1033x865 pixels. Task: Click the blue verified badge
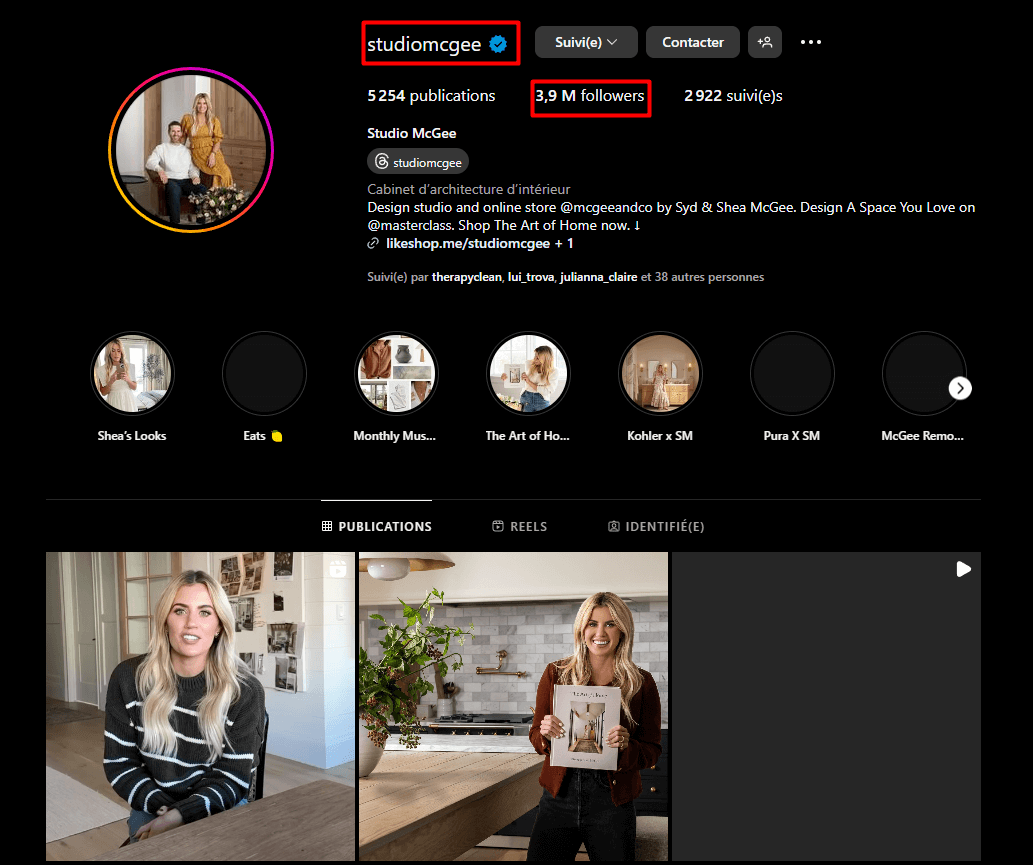click(497, 44)
